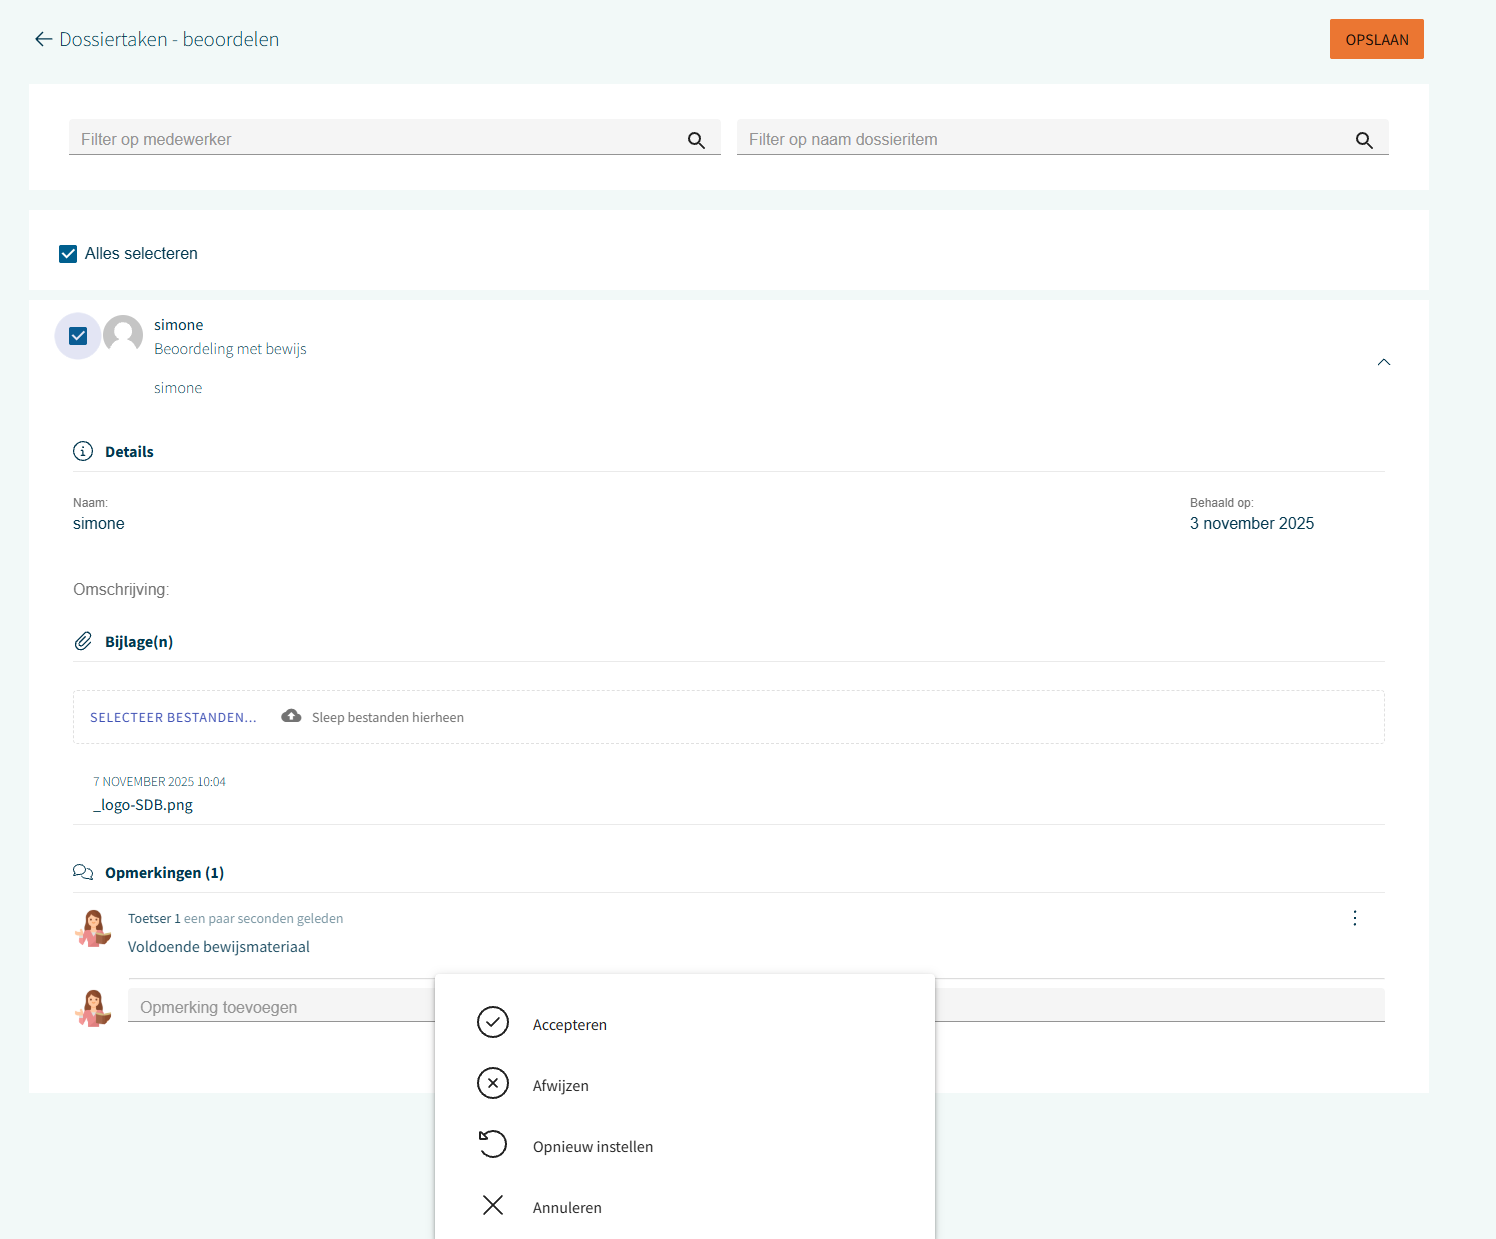1496x1239 pixels.
Task: Click the Afwijzen cross circle icon
Action: [x=493, y=1083]
